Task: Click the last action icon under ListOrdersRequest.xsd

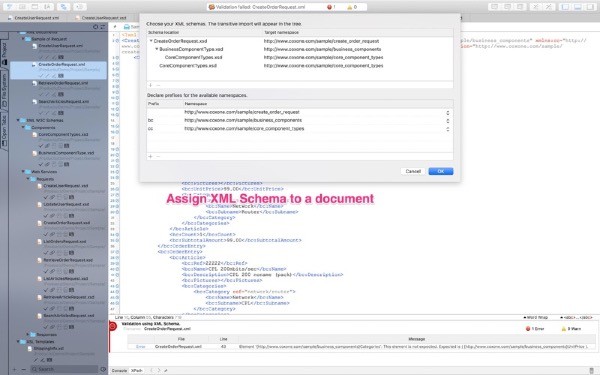Action: point(71,253)
